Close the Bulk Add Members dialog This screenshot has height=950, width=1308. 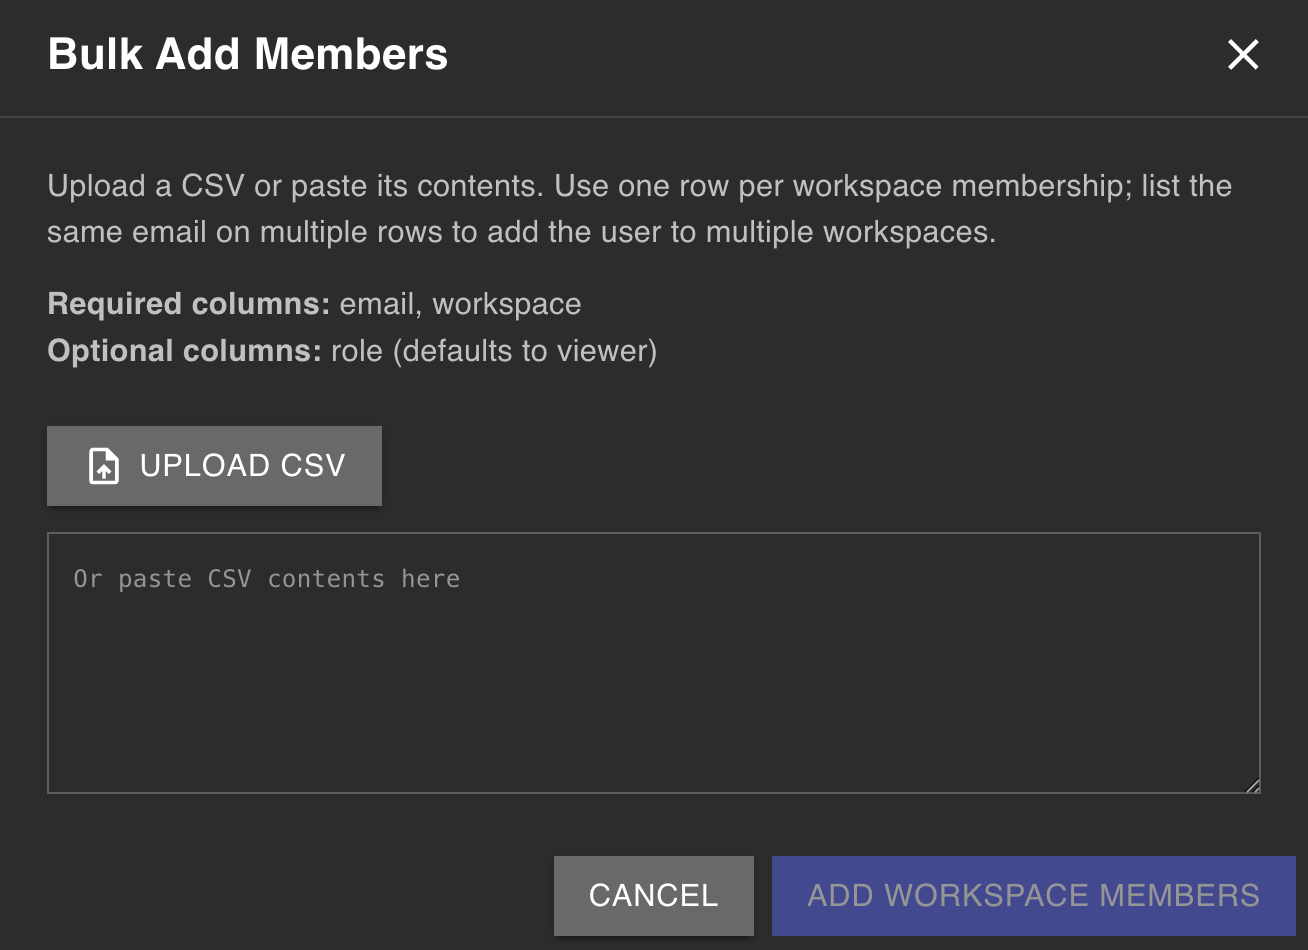(x=1243, y=54)
